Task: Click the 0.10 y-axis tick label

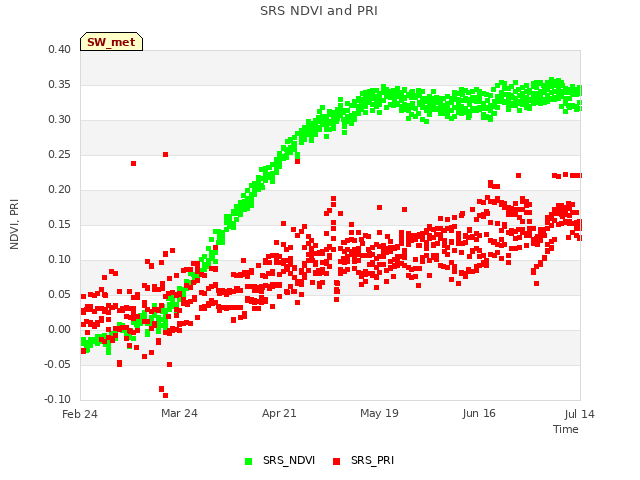Action: (60, 260)
